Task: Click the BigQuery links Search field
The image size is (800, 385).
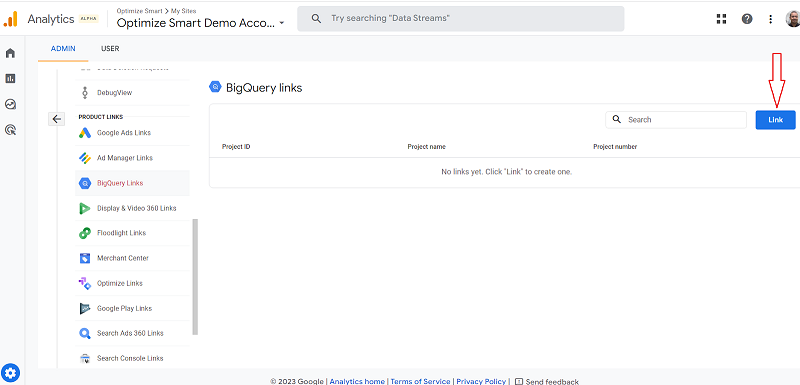Action: click(x=676, y=120)
